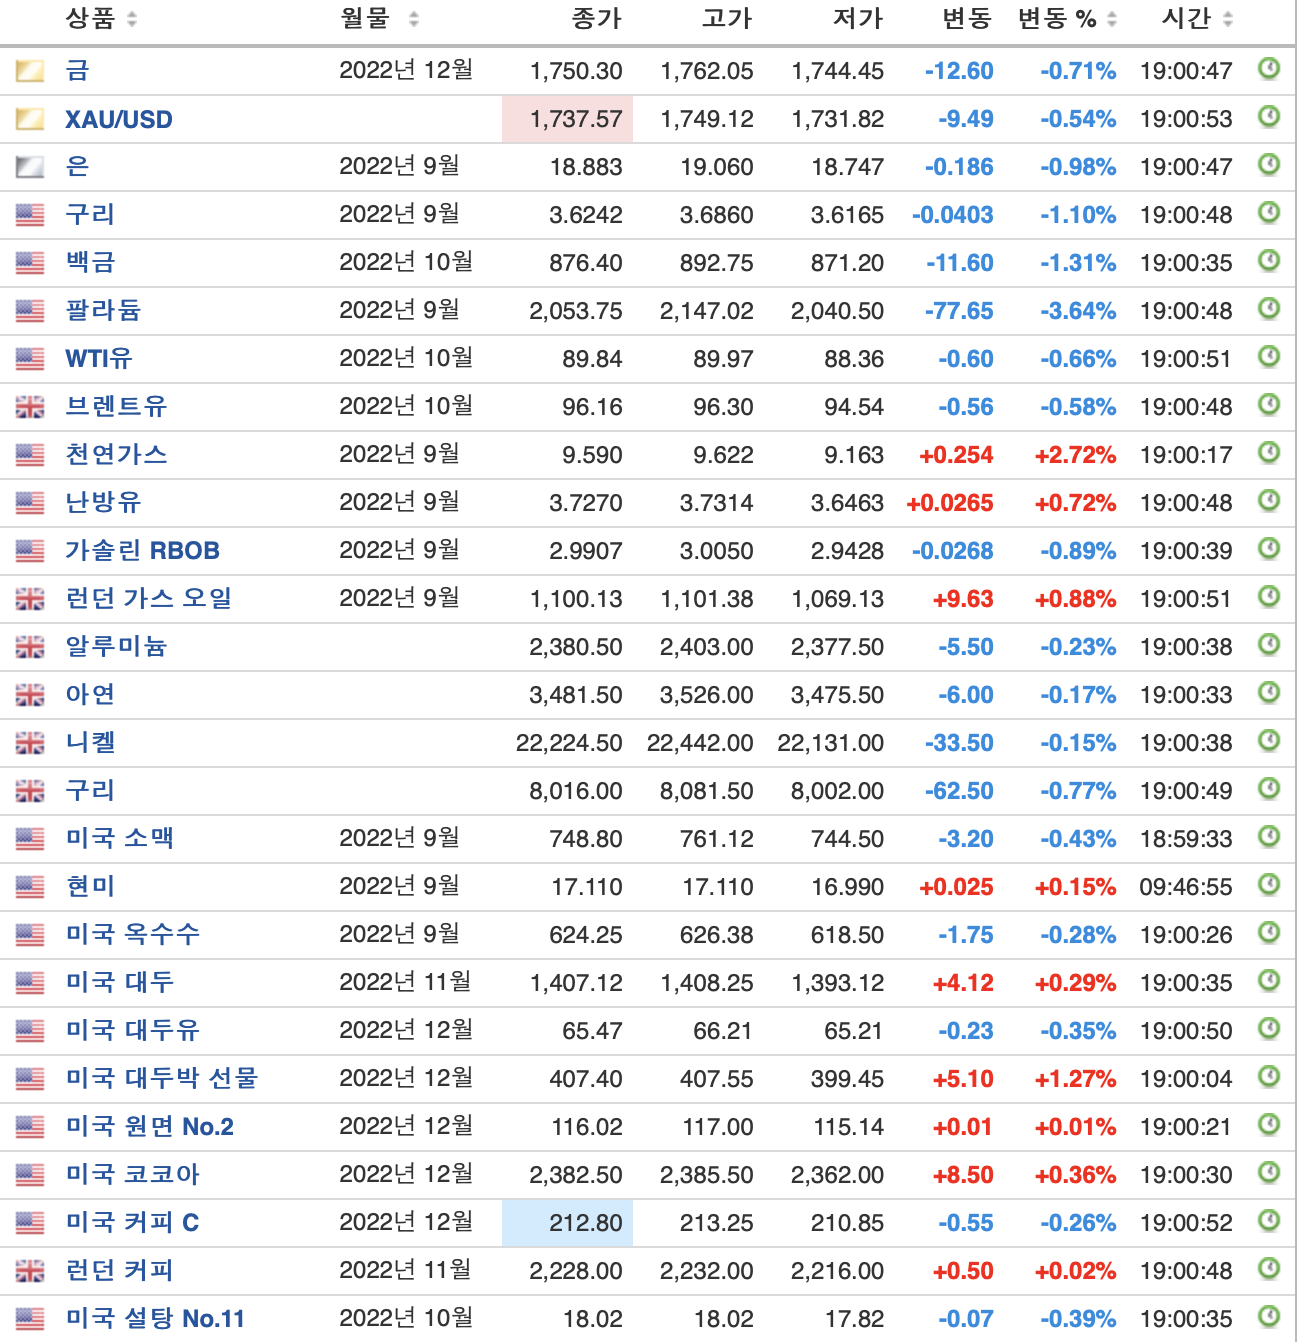
Task: Open the XAU/USD link
Action: [x=119, y=120]
